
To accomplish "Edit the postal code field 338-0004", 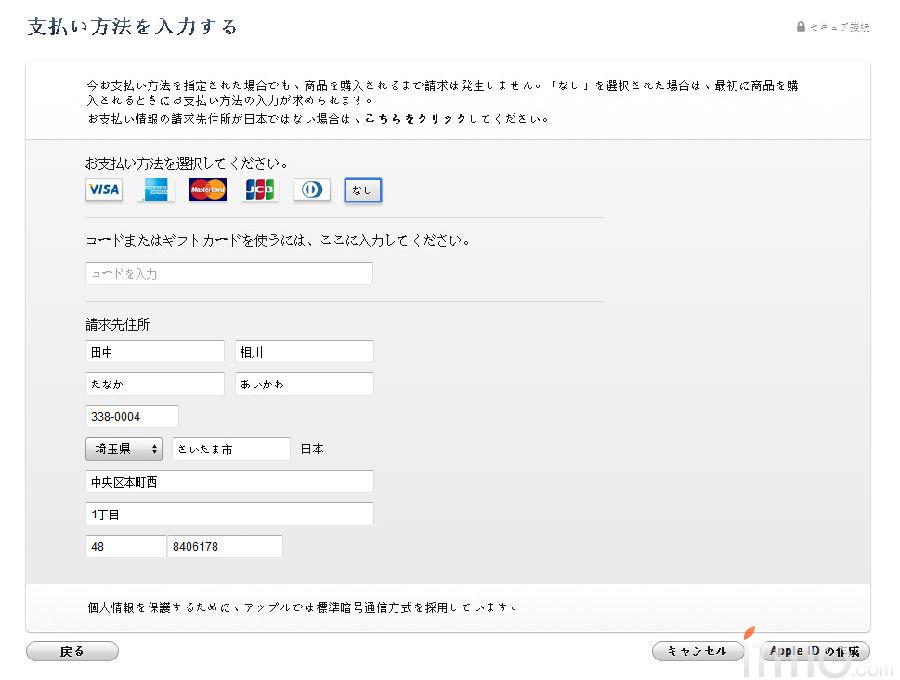I will click(x=132, y=416).
